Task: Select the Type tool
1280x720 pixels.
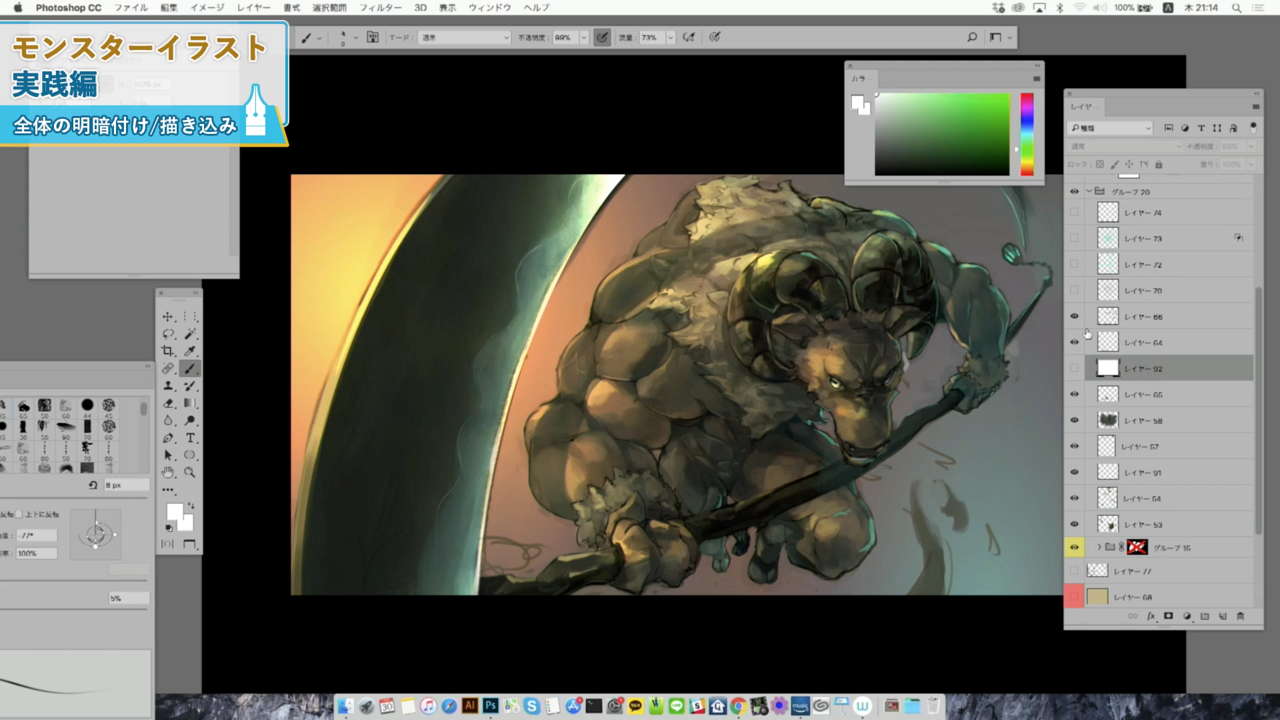Action: (190, 438)
